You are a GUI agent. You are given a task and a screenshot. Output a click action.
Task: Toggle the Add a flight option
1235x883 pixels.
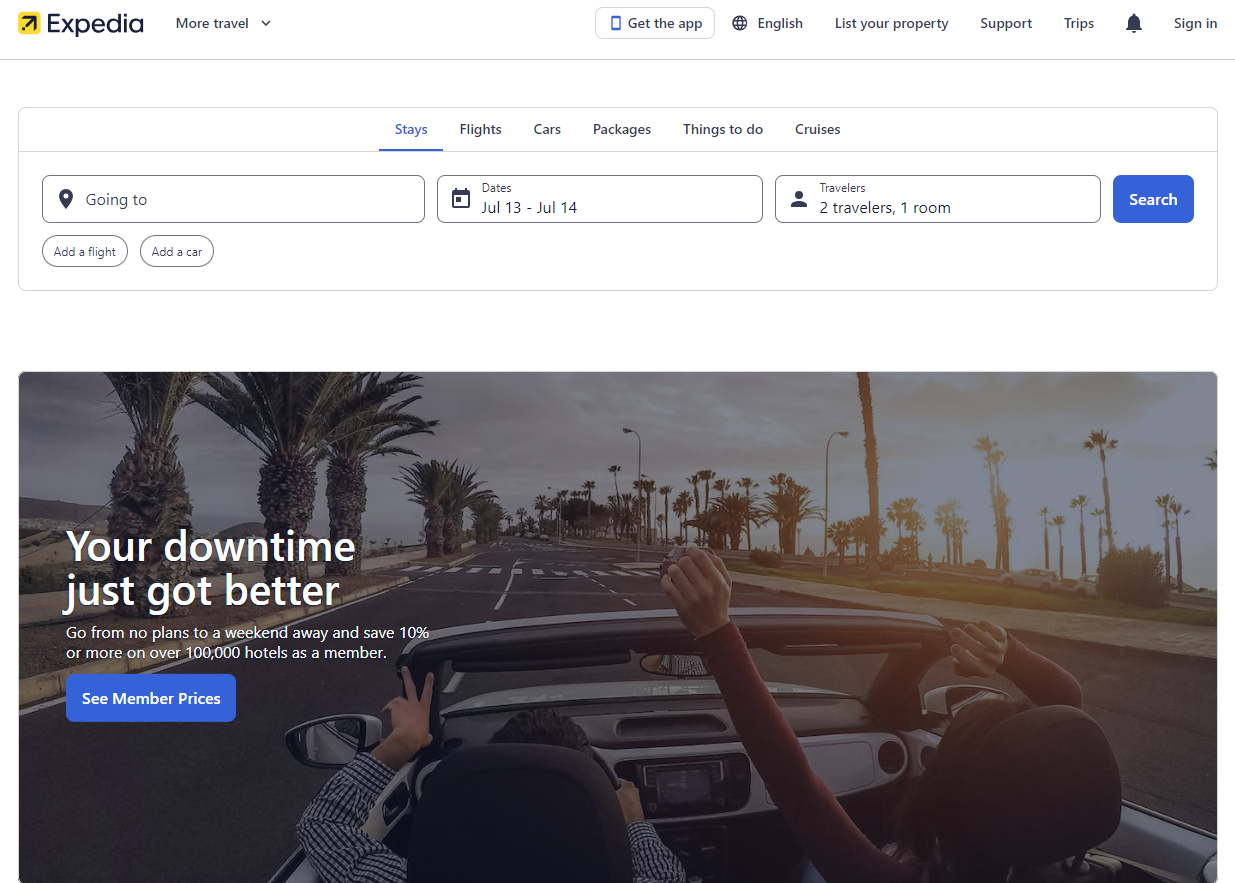point(85,252)
